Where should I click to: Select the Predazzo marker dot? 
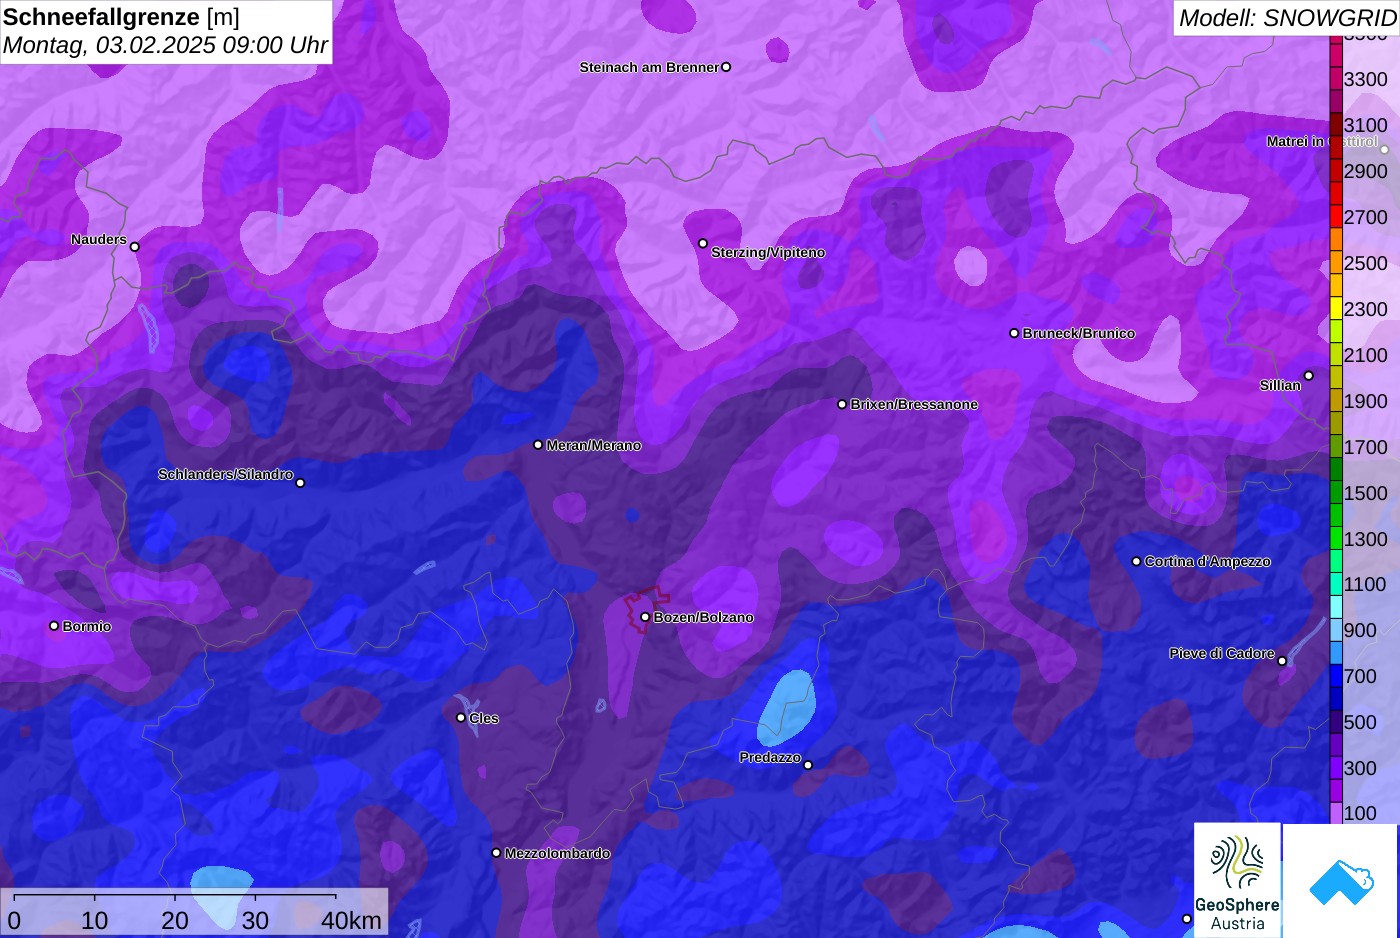(808, 765)
